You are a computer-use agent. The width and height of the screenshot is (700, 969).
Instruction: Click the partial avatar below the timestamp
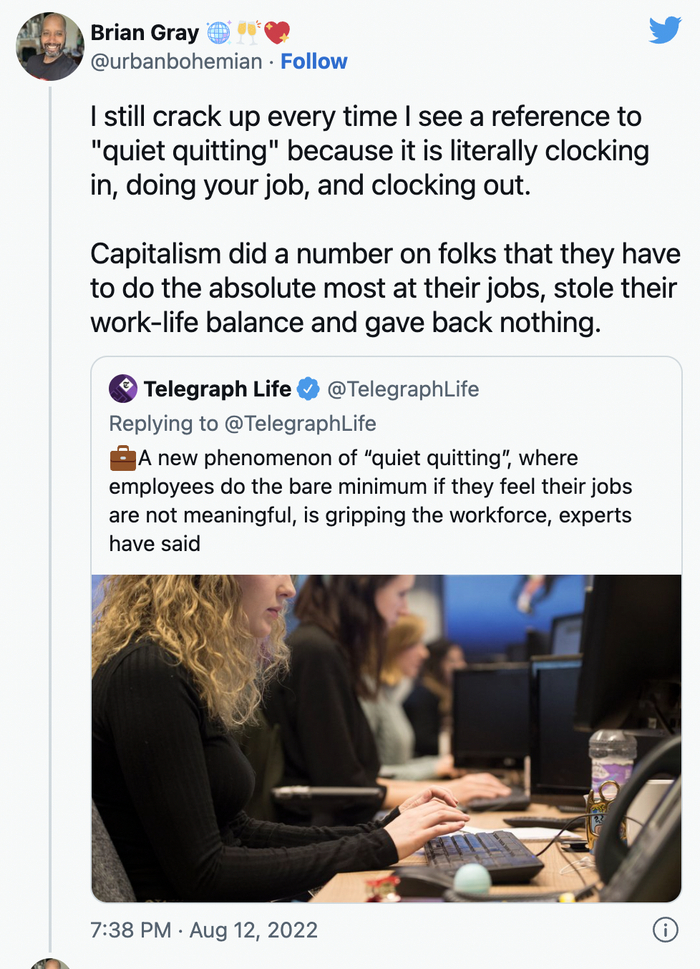[x=49, y=963]
